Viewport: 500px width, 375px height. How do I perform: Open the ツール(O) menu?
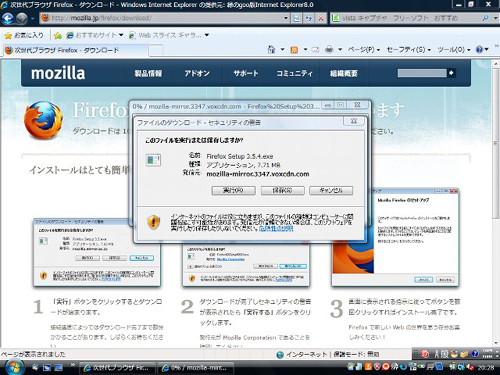point(454,50)
